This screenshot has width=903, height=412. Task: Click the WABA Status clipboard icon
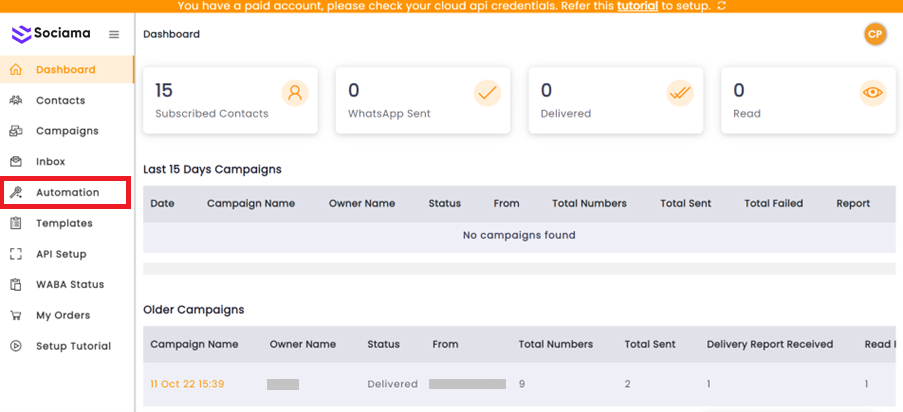click(x=16, y=285)
